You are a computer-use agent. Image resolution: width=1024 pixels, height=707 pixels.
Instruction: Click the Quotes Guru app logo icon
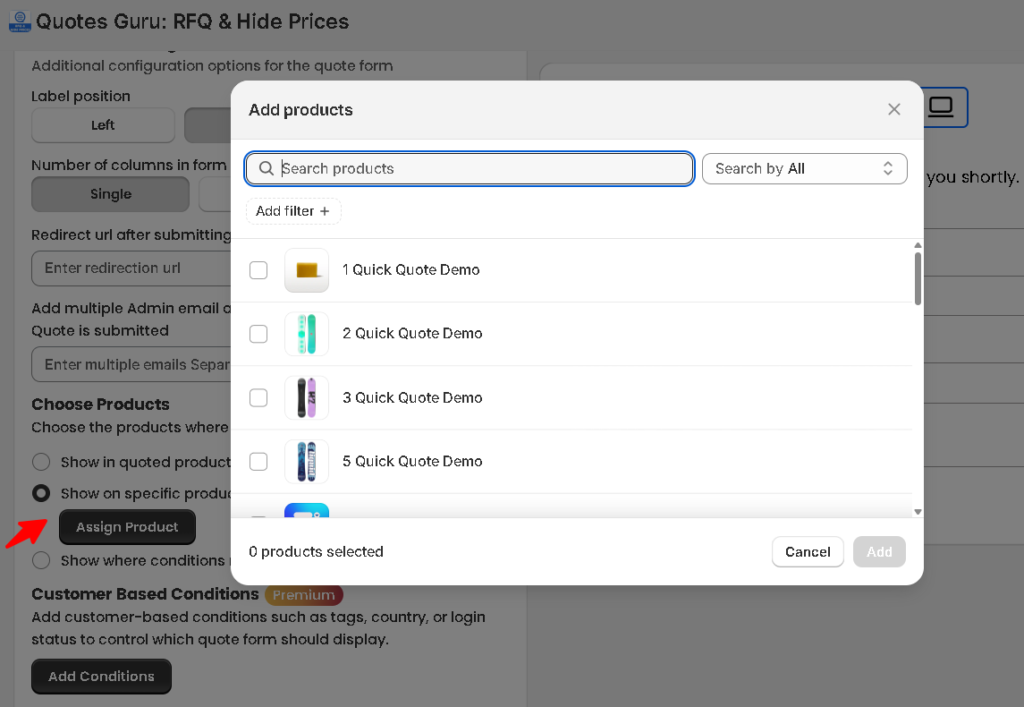pyautogui.click(x=20, y=22)
